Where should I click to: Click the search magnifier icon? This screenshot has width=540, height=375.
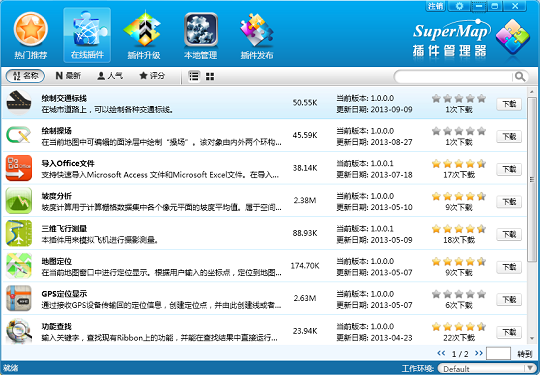[x=520, y=76]
